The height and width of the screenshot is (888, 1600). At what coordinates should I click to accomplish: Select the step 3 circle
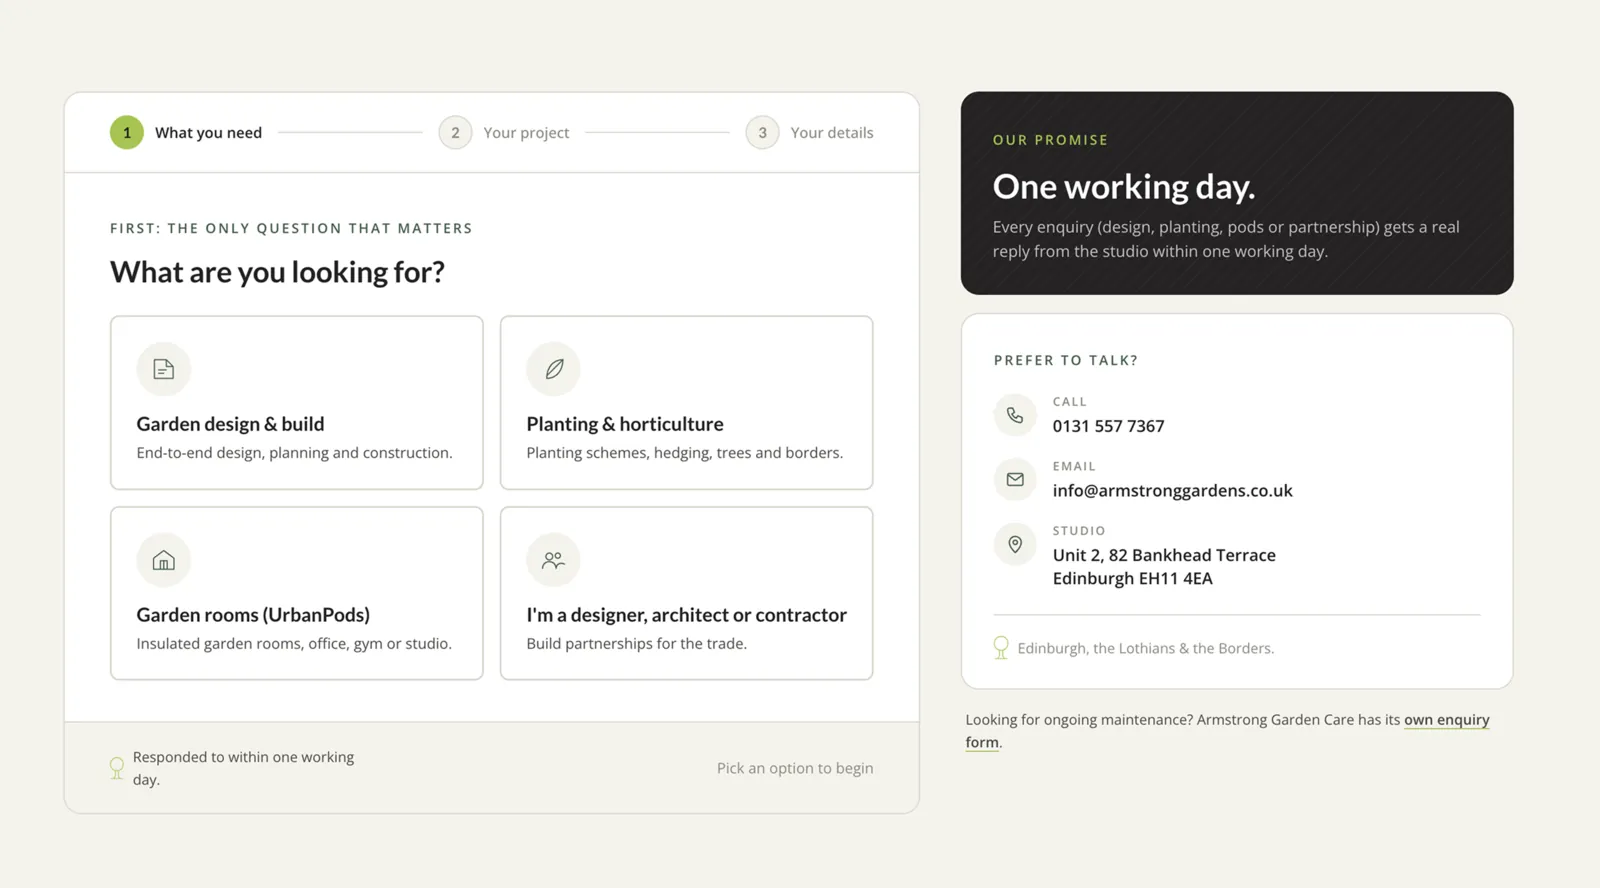click(762, 132)
